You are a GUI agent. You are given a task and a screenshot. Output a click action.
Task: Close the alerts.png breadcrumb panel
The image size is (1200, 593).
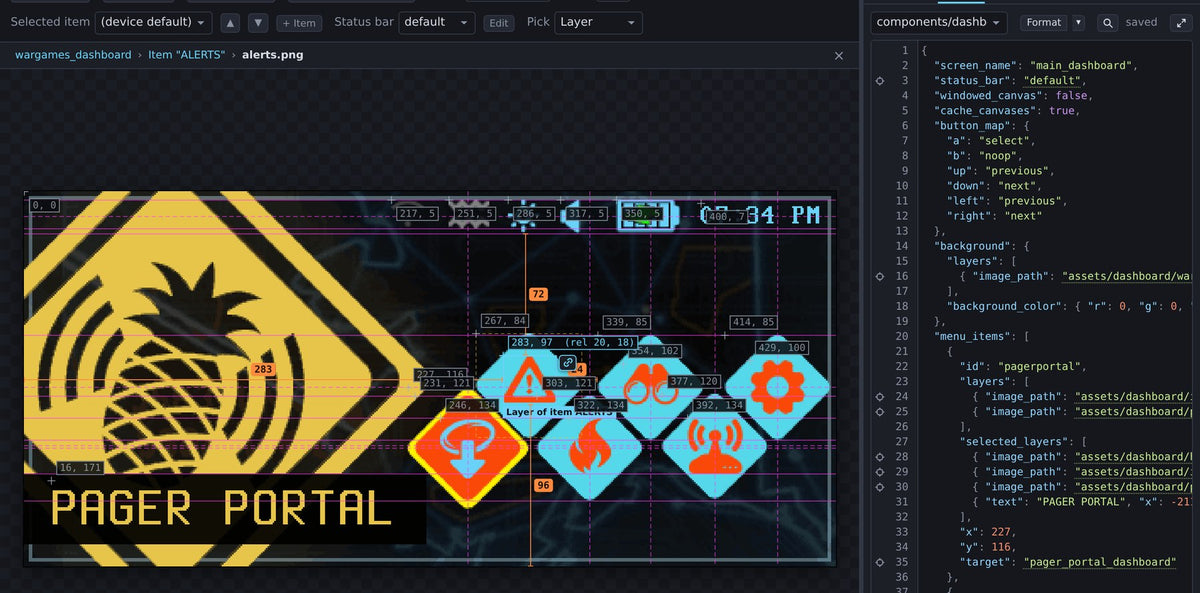[x=839, y=56]
